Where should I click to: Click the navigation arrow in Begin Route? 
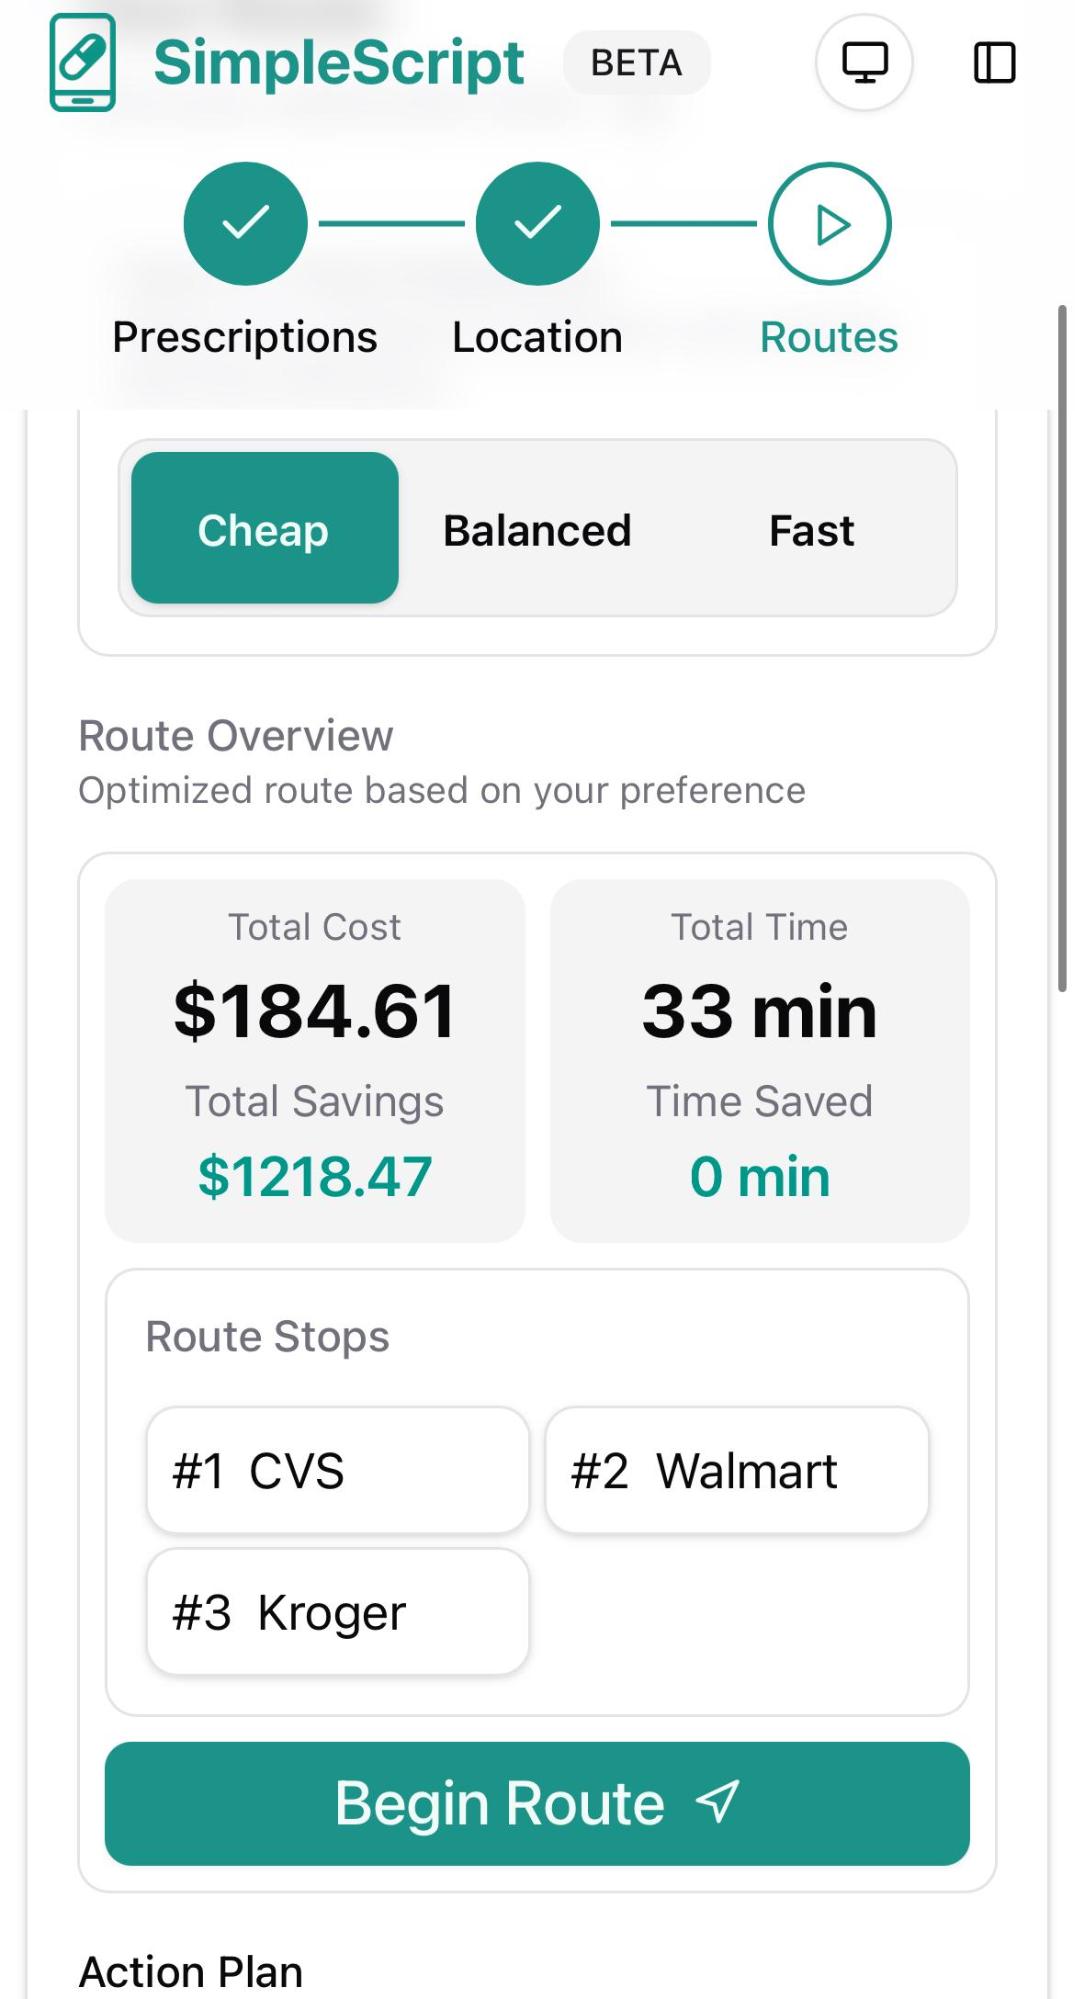[717, 1802]
